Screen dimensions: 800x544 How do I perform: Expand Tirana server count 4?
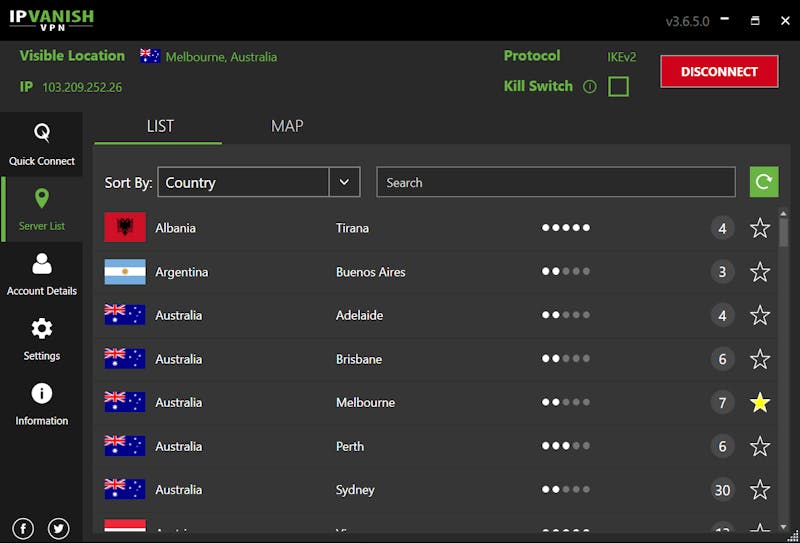[722, 228]
